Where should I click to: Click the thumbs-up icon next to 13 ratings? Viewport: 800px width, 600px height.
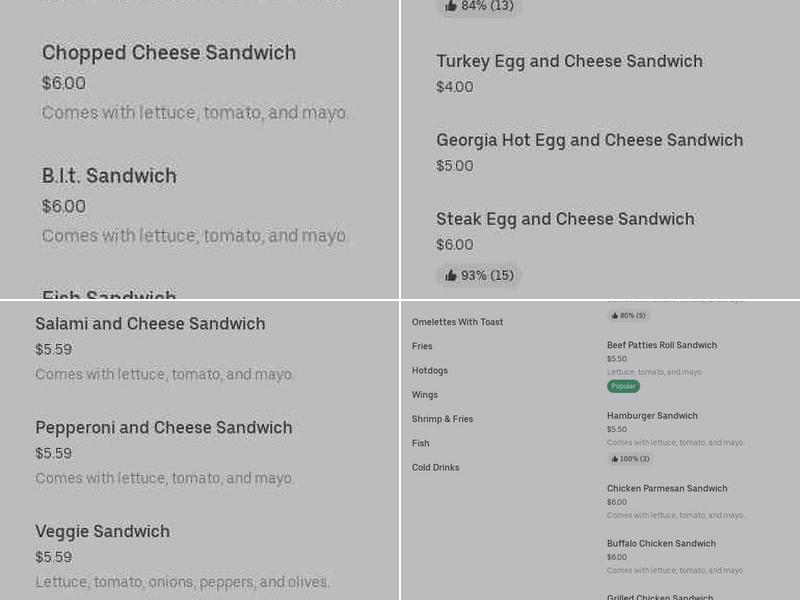click(x=453, y=7)
